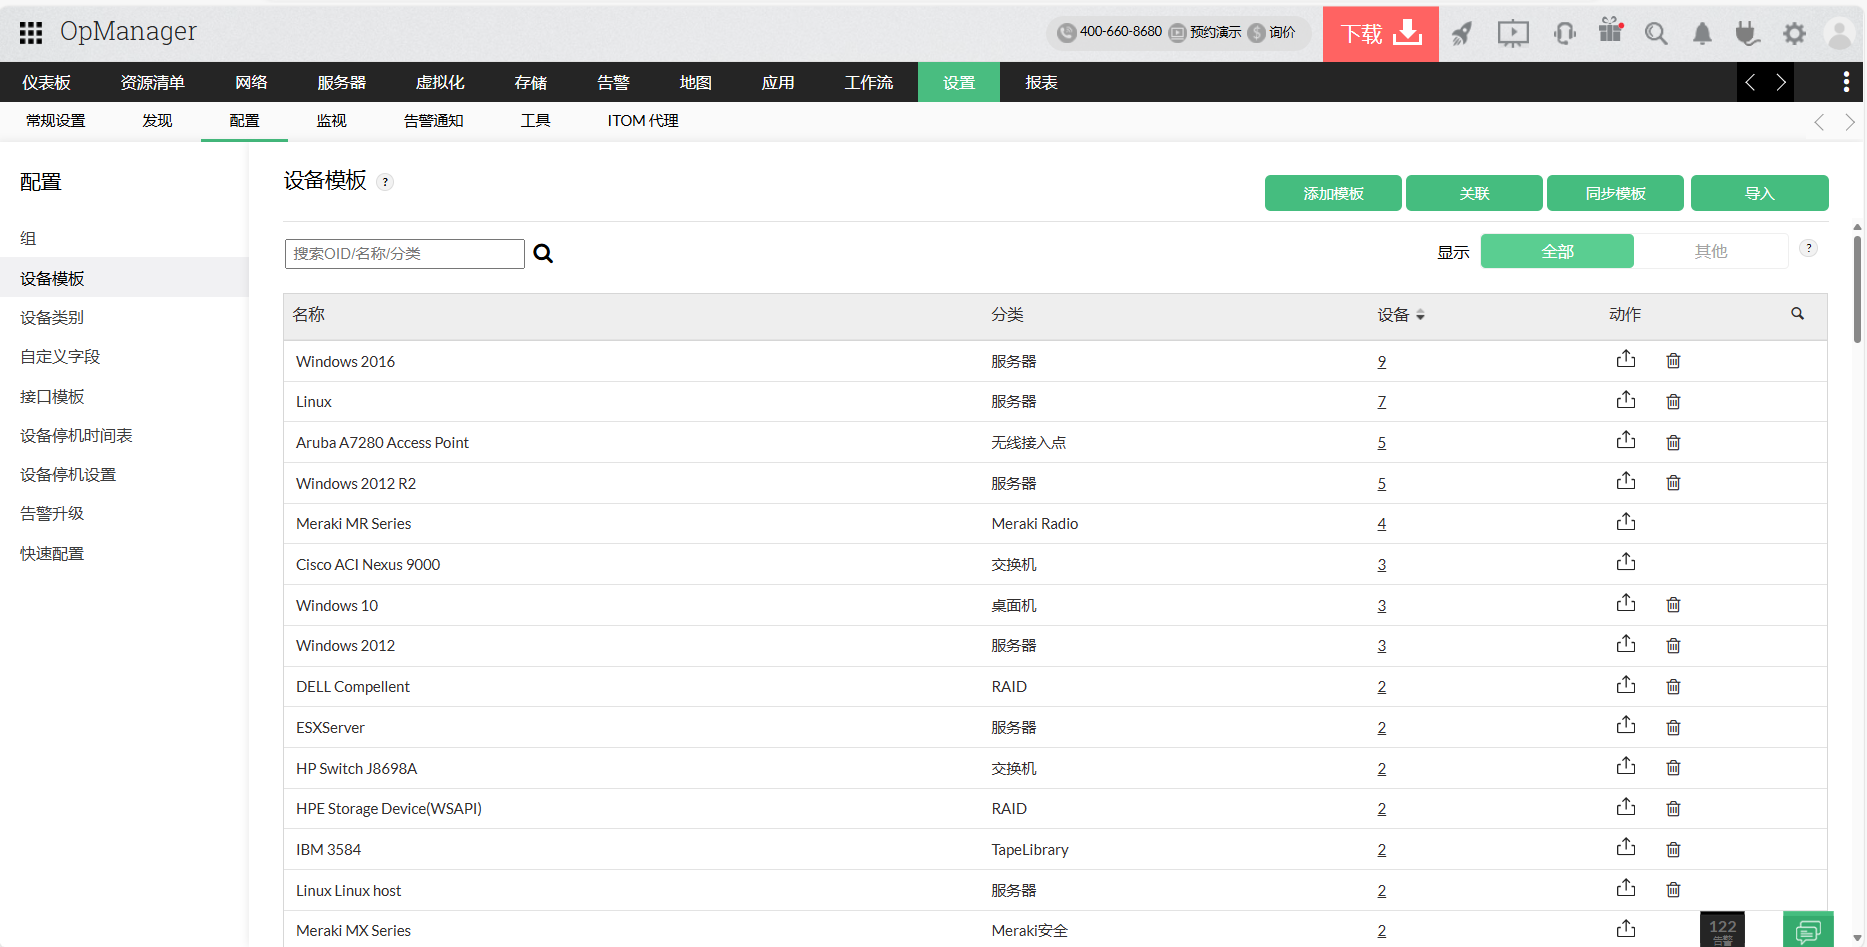
Task: Open device count 9 for Windows 2016
Action: [x=1382, y=362]
